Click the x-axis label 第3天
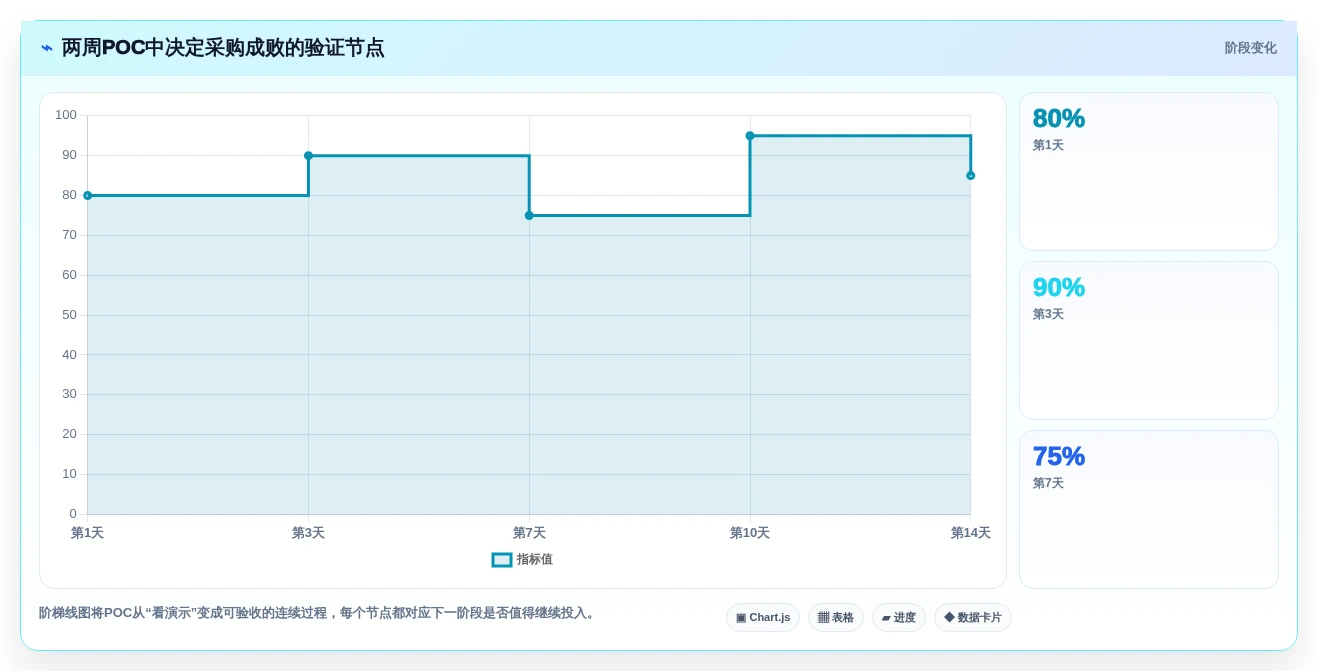The height and width of the screenshot is (671, 1318). pos(308,533)
